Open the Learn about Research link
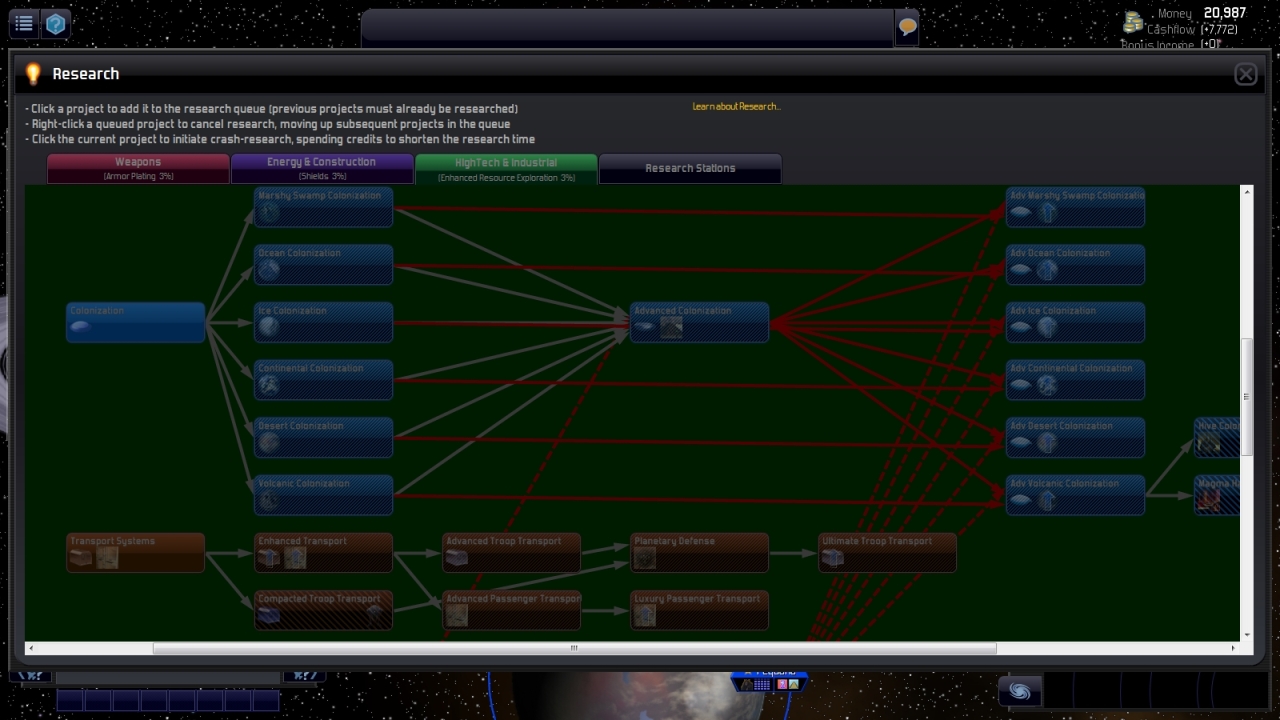 pos(736,106)
